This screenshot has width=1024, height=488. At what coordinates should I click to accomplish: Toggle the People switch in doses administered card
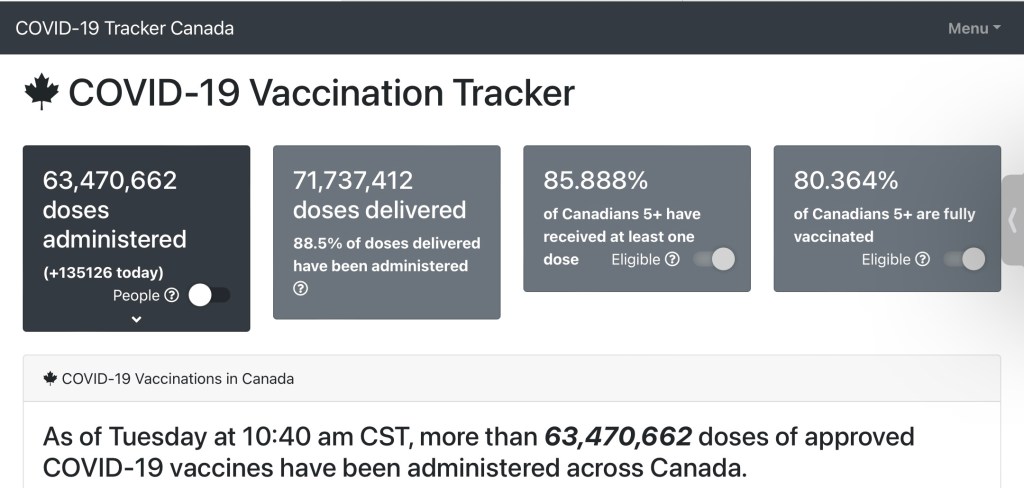[x=209, y=295]
